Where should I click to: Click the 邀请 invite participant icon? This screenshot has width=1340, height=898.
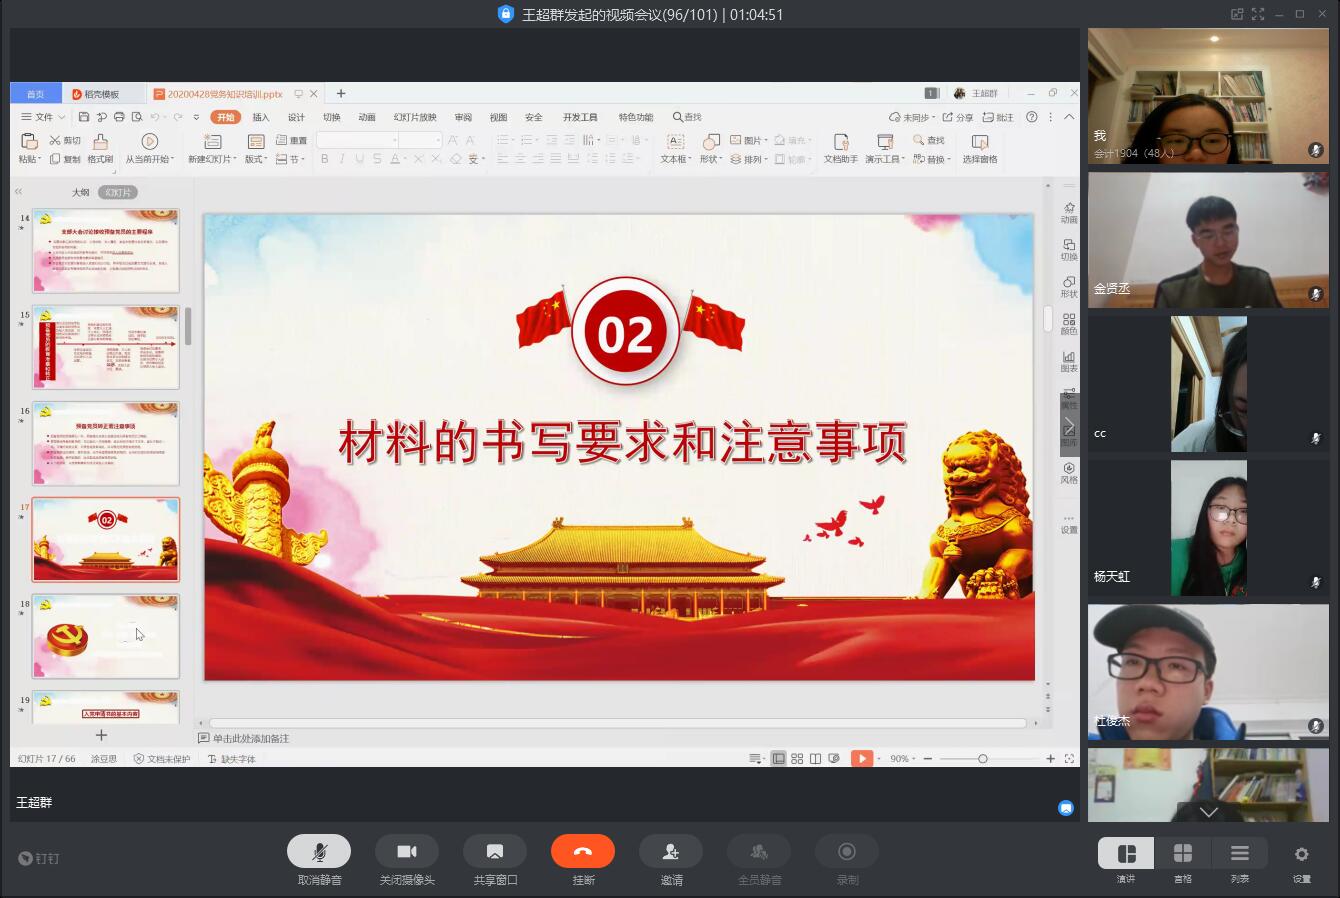click(x=671, y=851)
